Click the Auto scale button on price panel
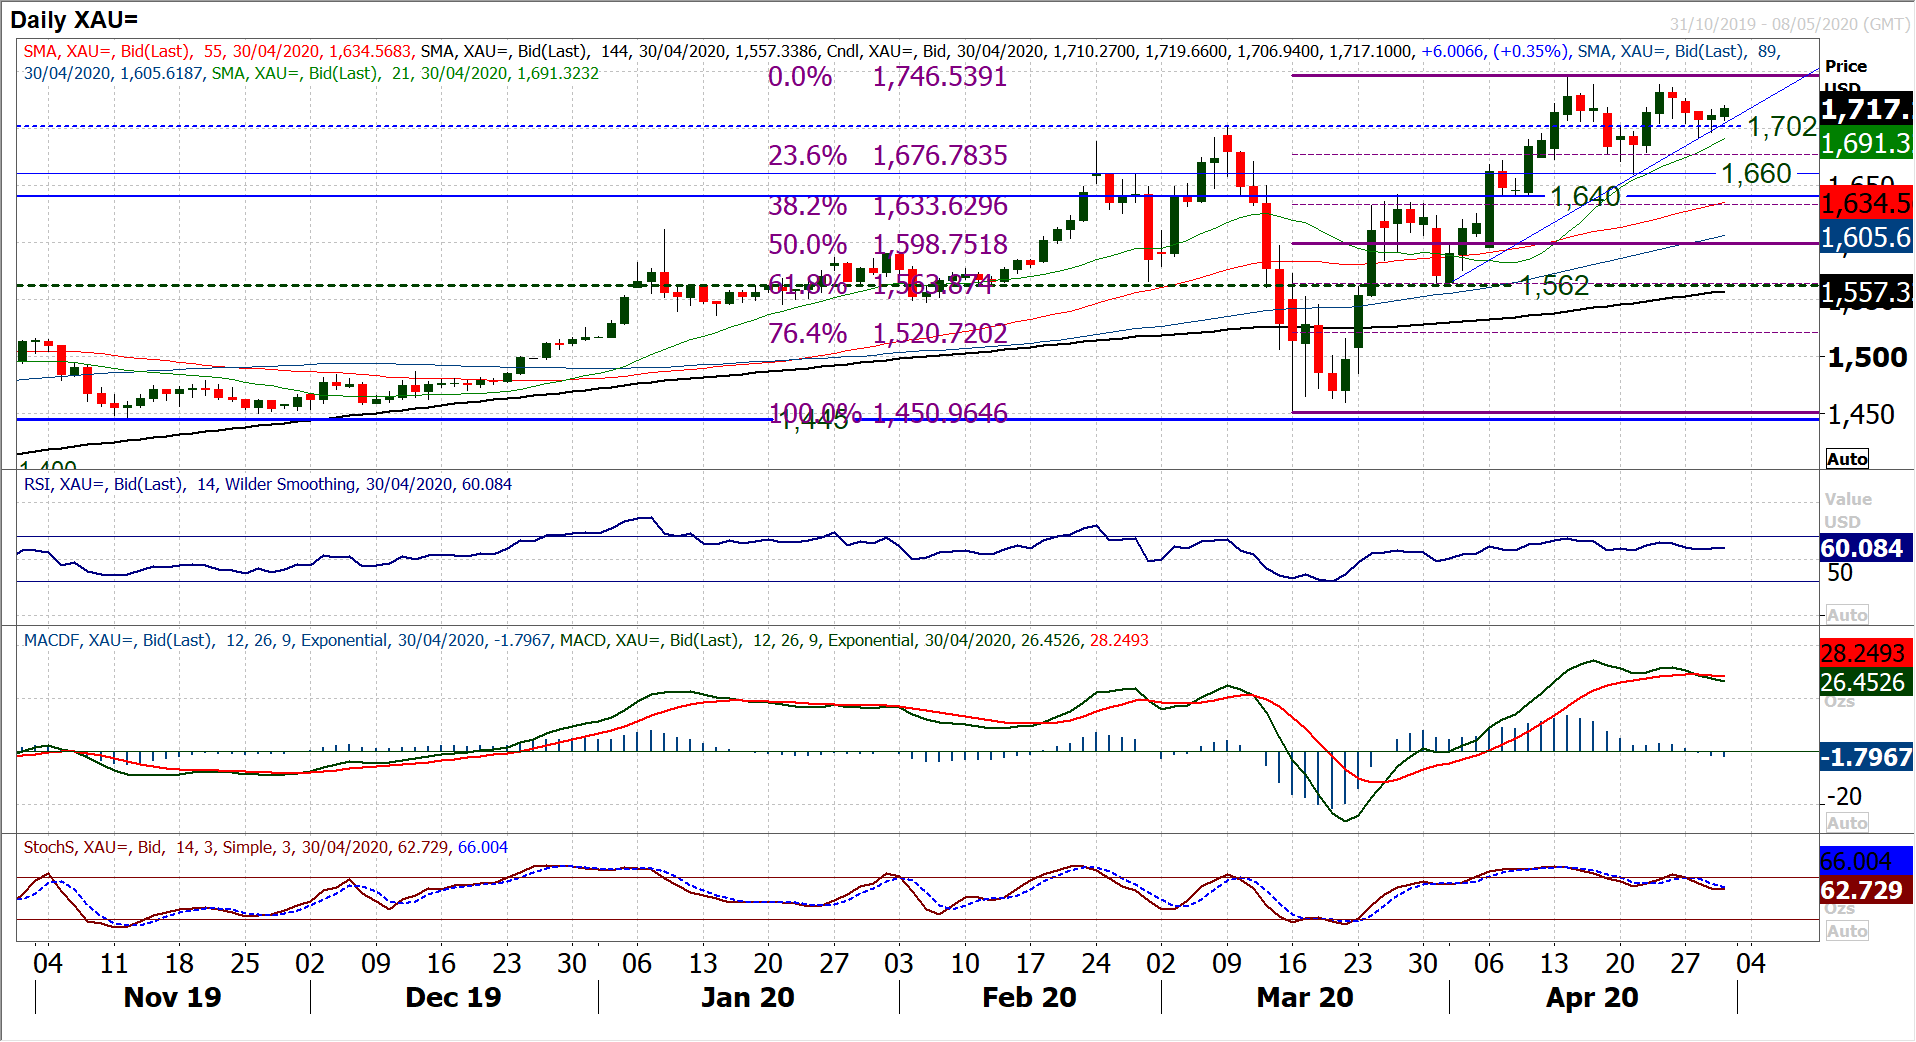 point(1846,459)
